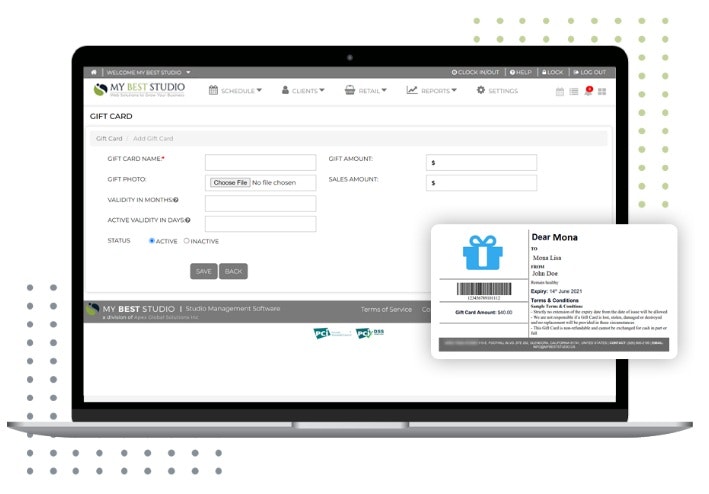This screenshot has height=494, width=709.
Task: Click the home icon in top bar
Action: pos(94,72)
